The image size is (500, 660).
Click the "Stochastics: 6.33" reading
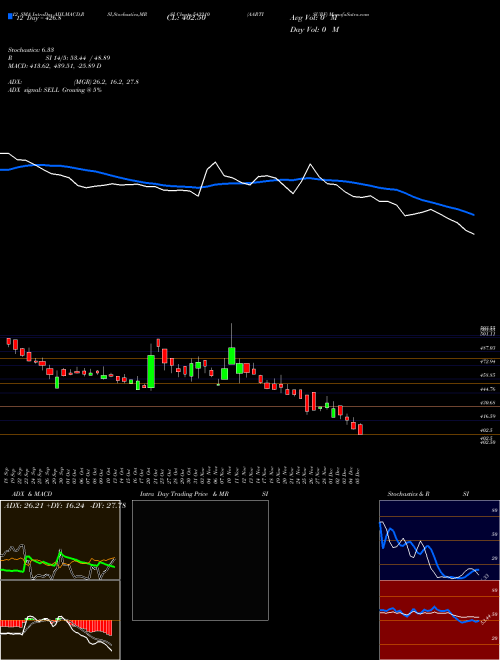pyautogui.click(x=33, y=50)
